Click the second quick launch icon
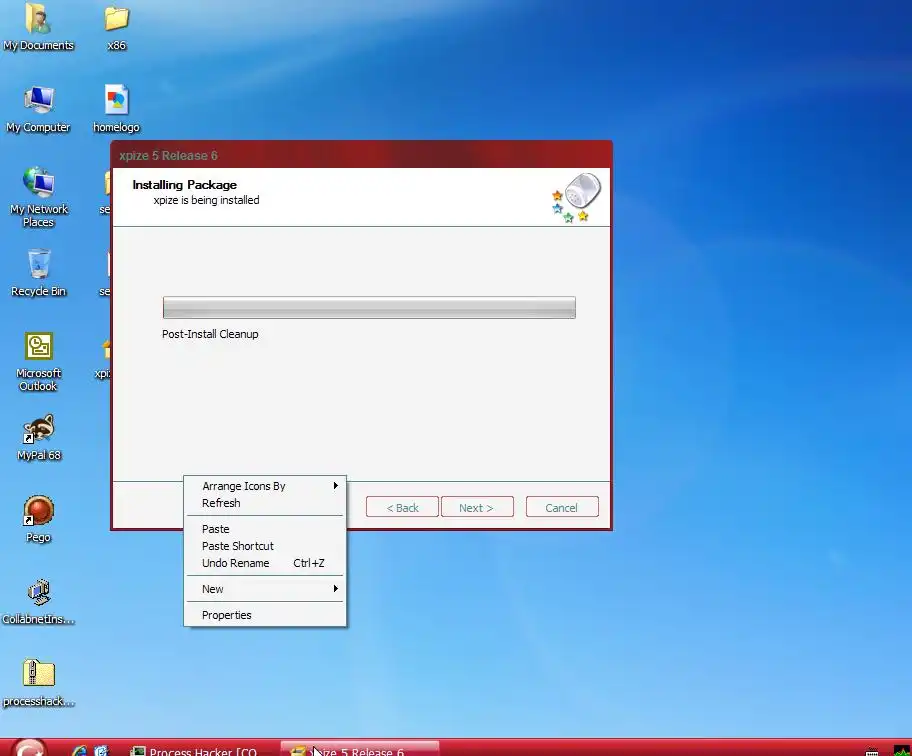 pyautogui.click(x=102, y=751)
